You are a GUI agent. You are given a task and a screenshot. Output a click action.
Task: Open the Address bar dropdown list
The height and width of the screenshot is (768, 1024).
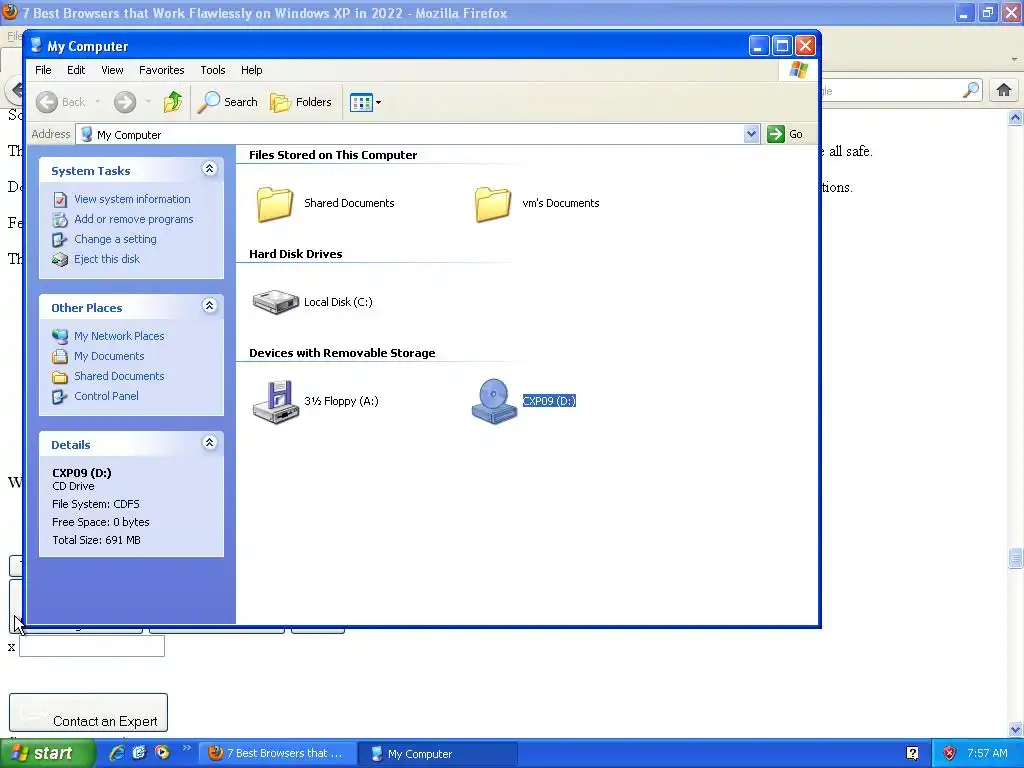coord(751,134)
